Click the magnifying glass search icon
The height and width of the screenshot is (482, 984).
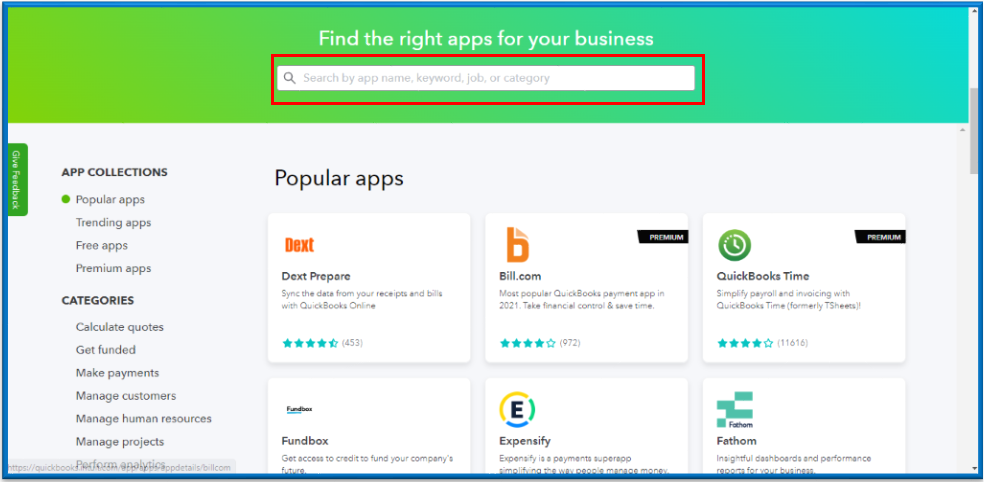(x=289, y=78)
